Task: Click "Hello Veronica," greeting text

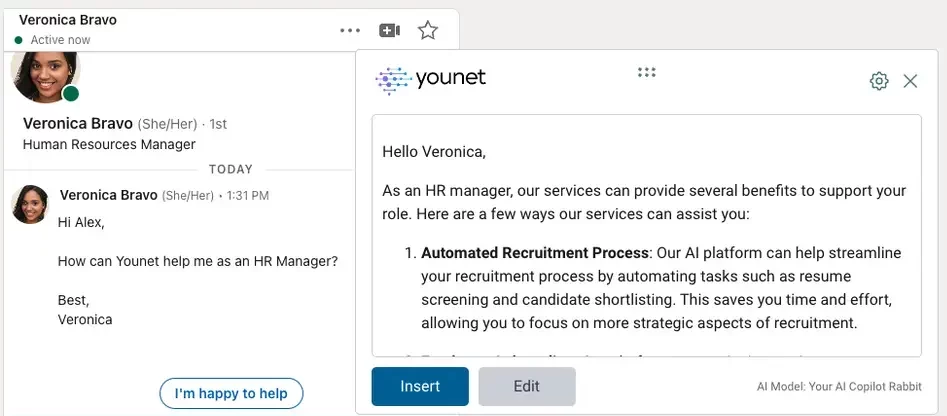Action: (x=434, y=152)
